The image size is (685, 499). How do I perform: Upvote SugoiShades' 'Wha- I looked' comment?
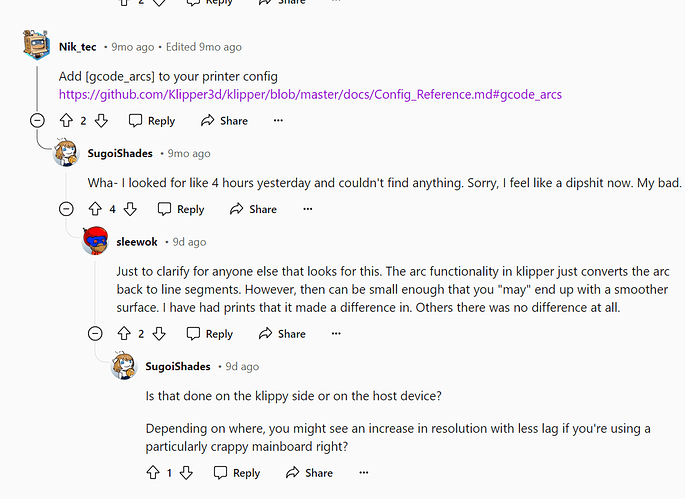click(x=96, y=209)
